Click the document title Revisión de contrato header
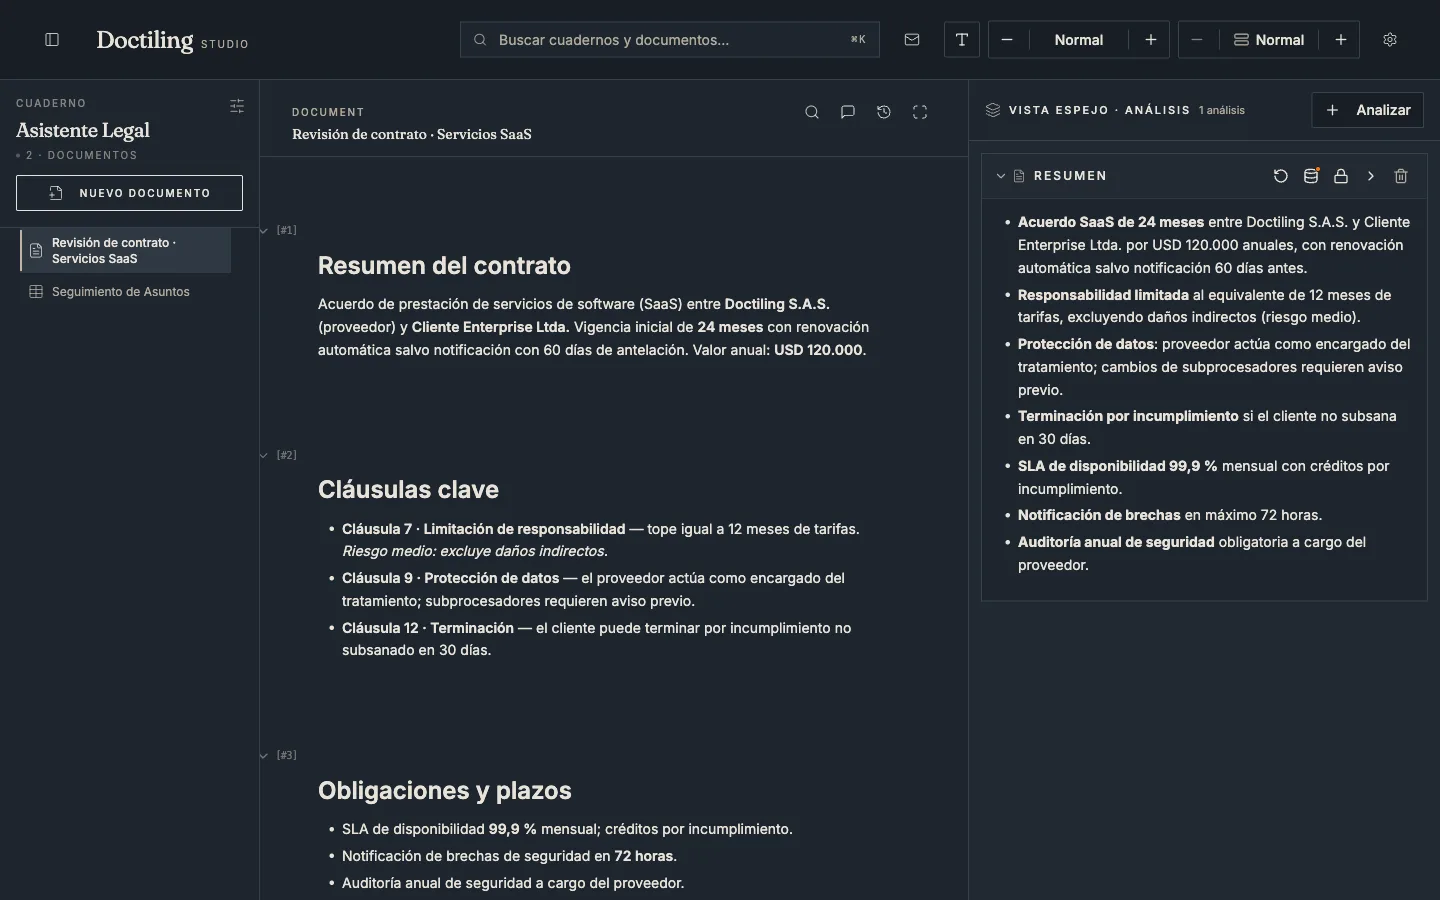1440x900 pixels. click(412, 135)
